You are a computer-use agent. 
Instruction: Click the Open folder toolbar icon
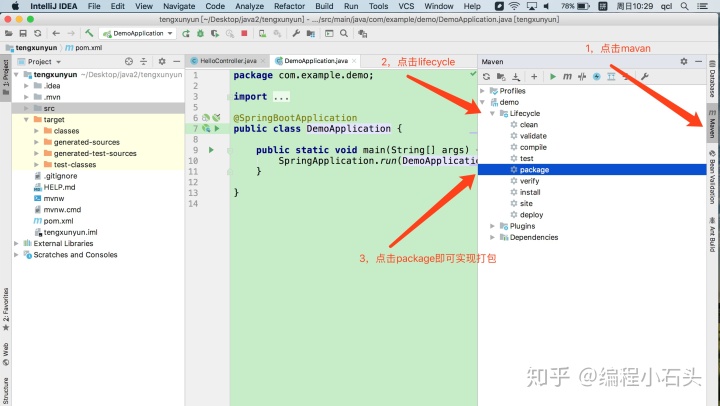[x=9, y=34]
